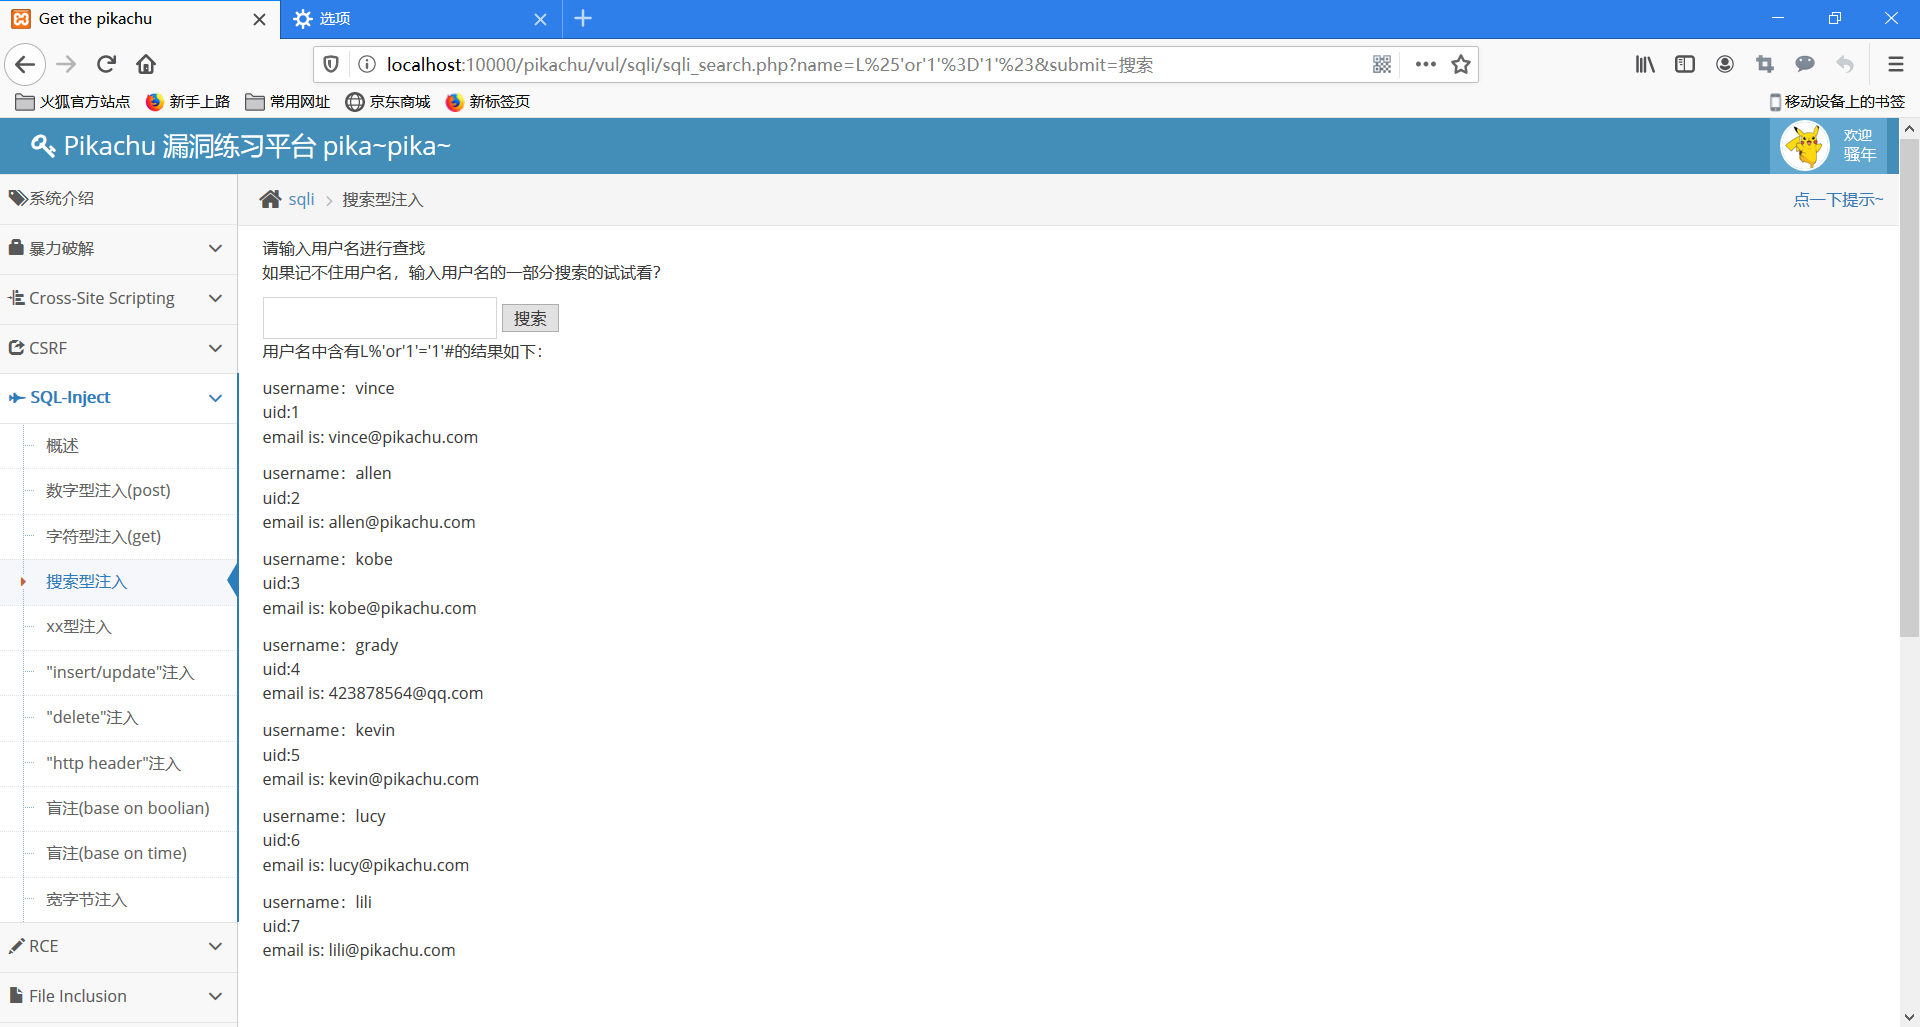Select 搜索型注入 in sidebar
The image size is (1920, 1027).
(86, 581)
